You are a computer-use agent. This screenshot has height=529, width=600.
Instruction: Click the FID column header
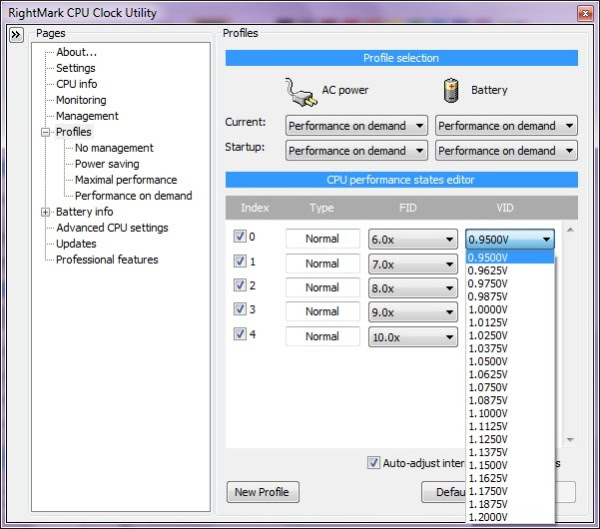click(x=408, y=208)
